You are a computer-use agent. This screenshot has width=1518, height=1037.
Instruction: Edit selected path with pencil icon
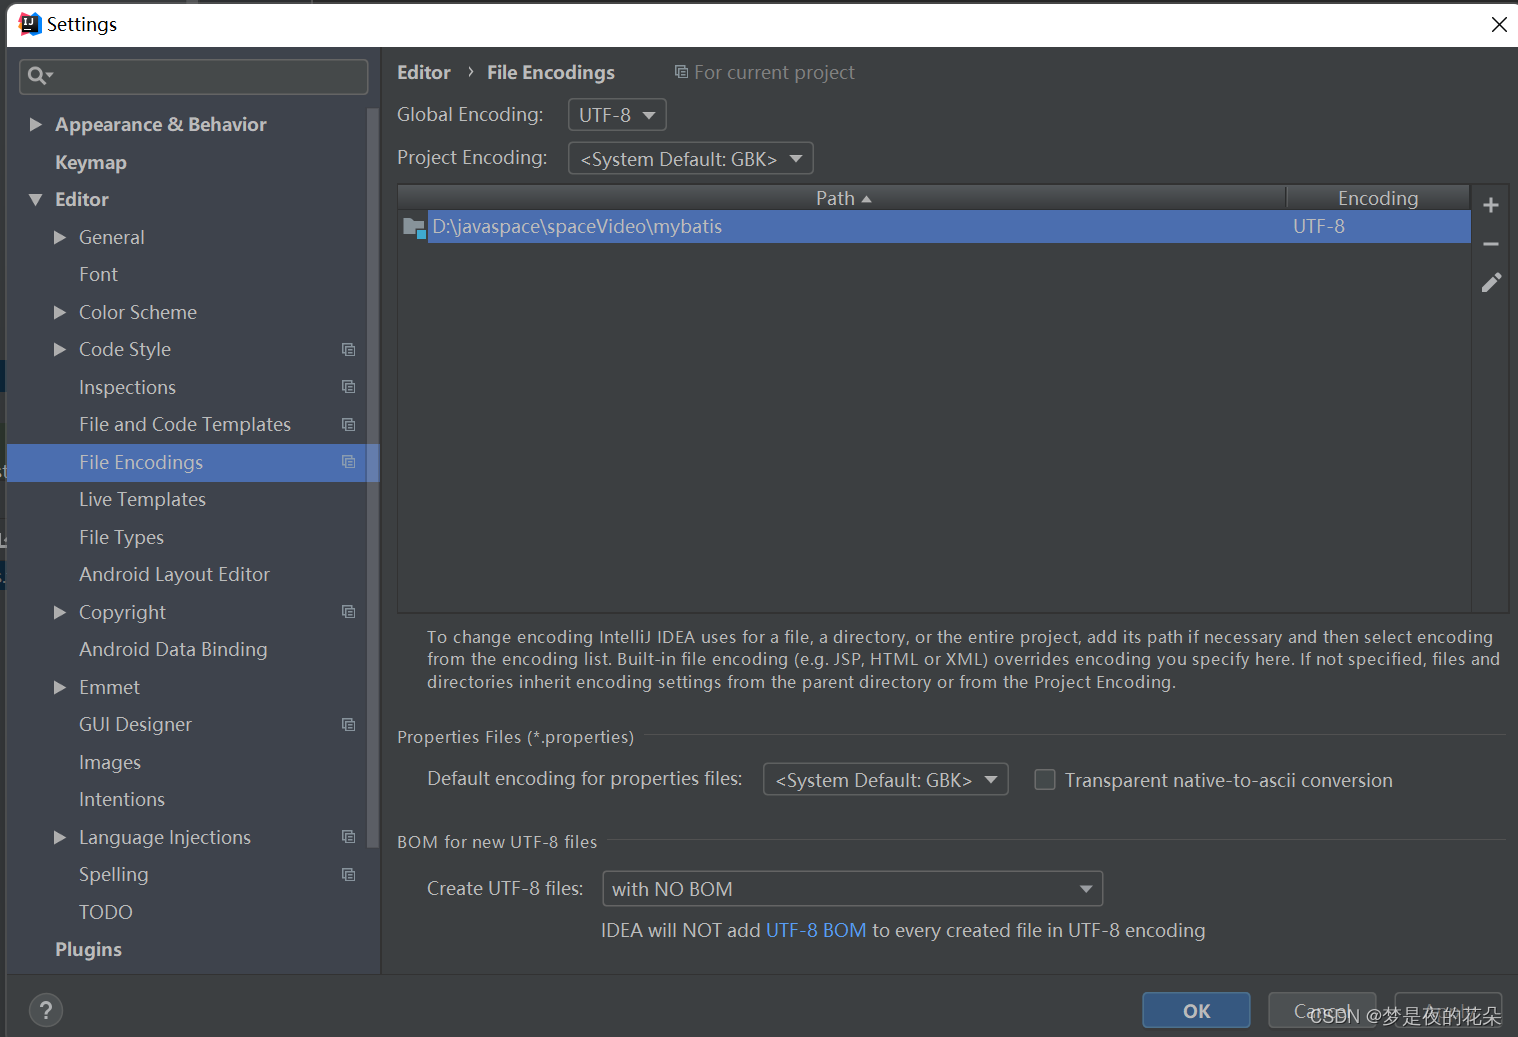point(1491,283)
